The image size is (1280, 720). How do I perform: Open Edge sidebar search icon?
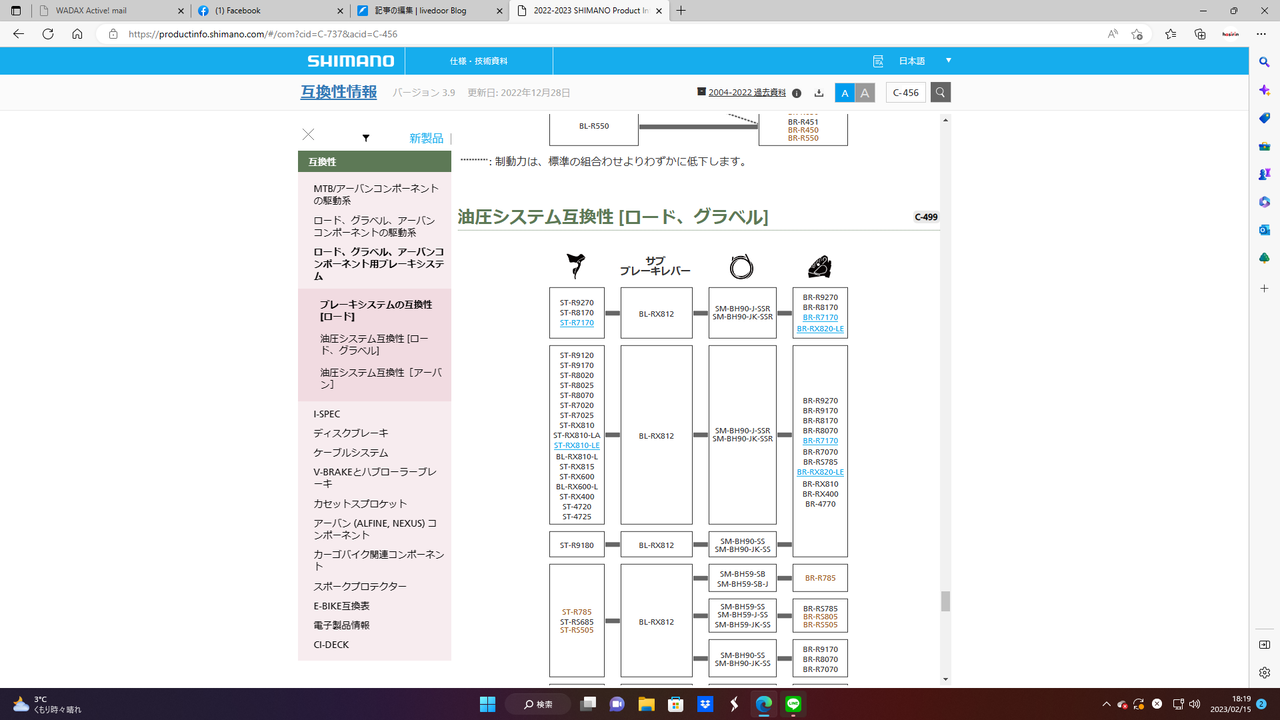click(x=1264, y=62)
